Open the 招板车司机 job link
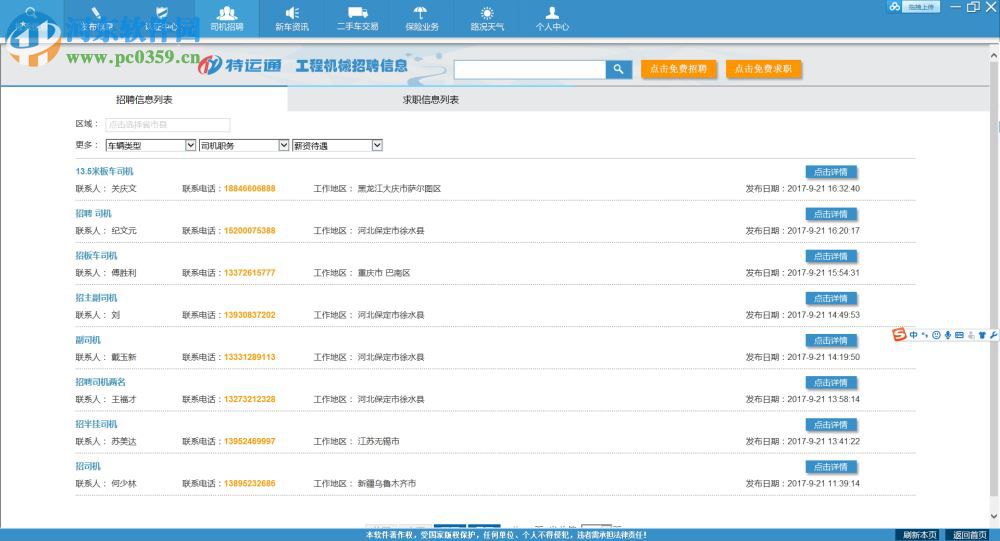 tap(96, 255)
